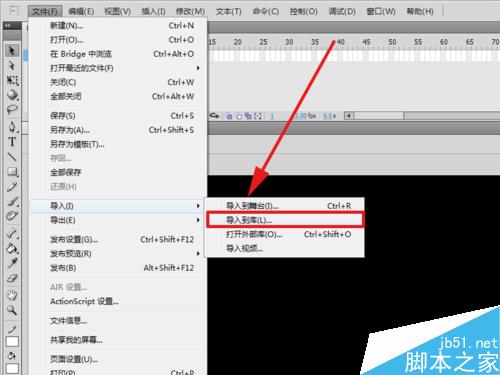Open the 文本(T) menu

228,12
